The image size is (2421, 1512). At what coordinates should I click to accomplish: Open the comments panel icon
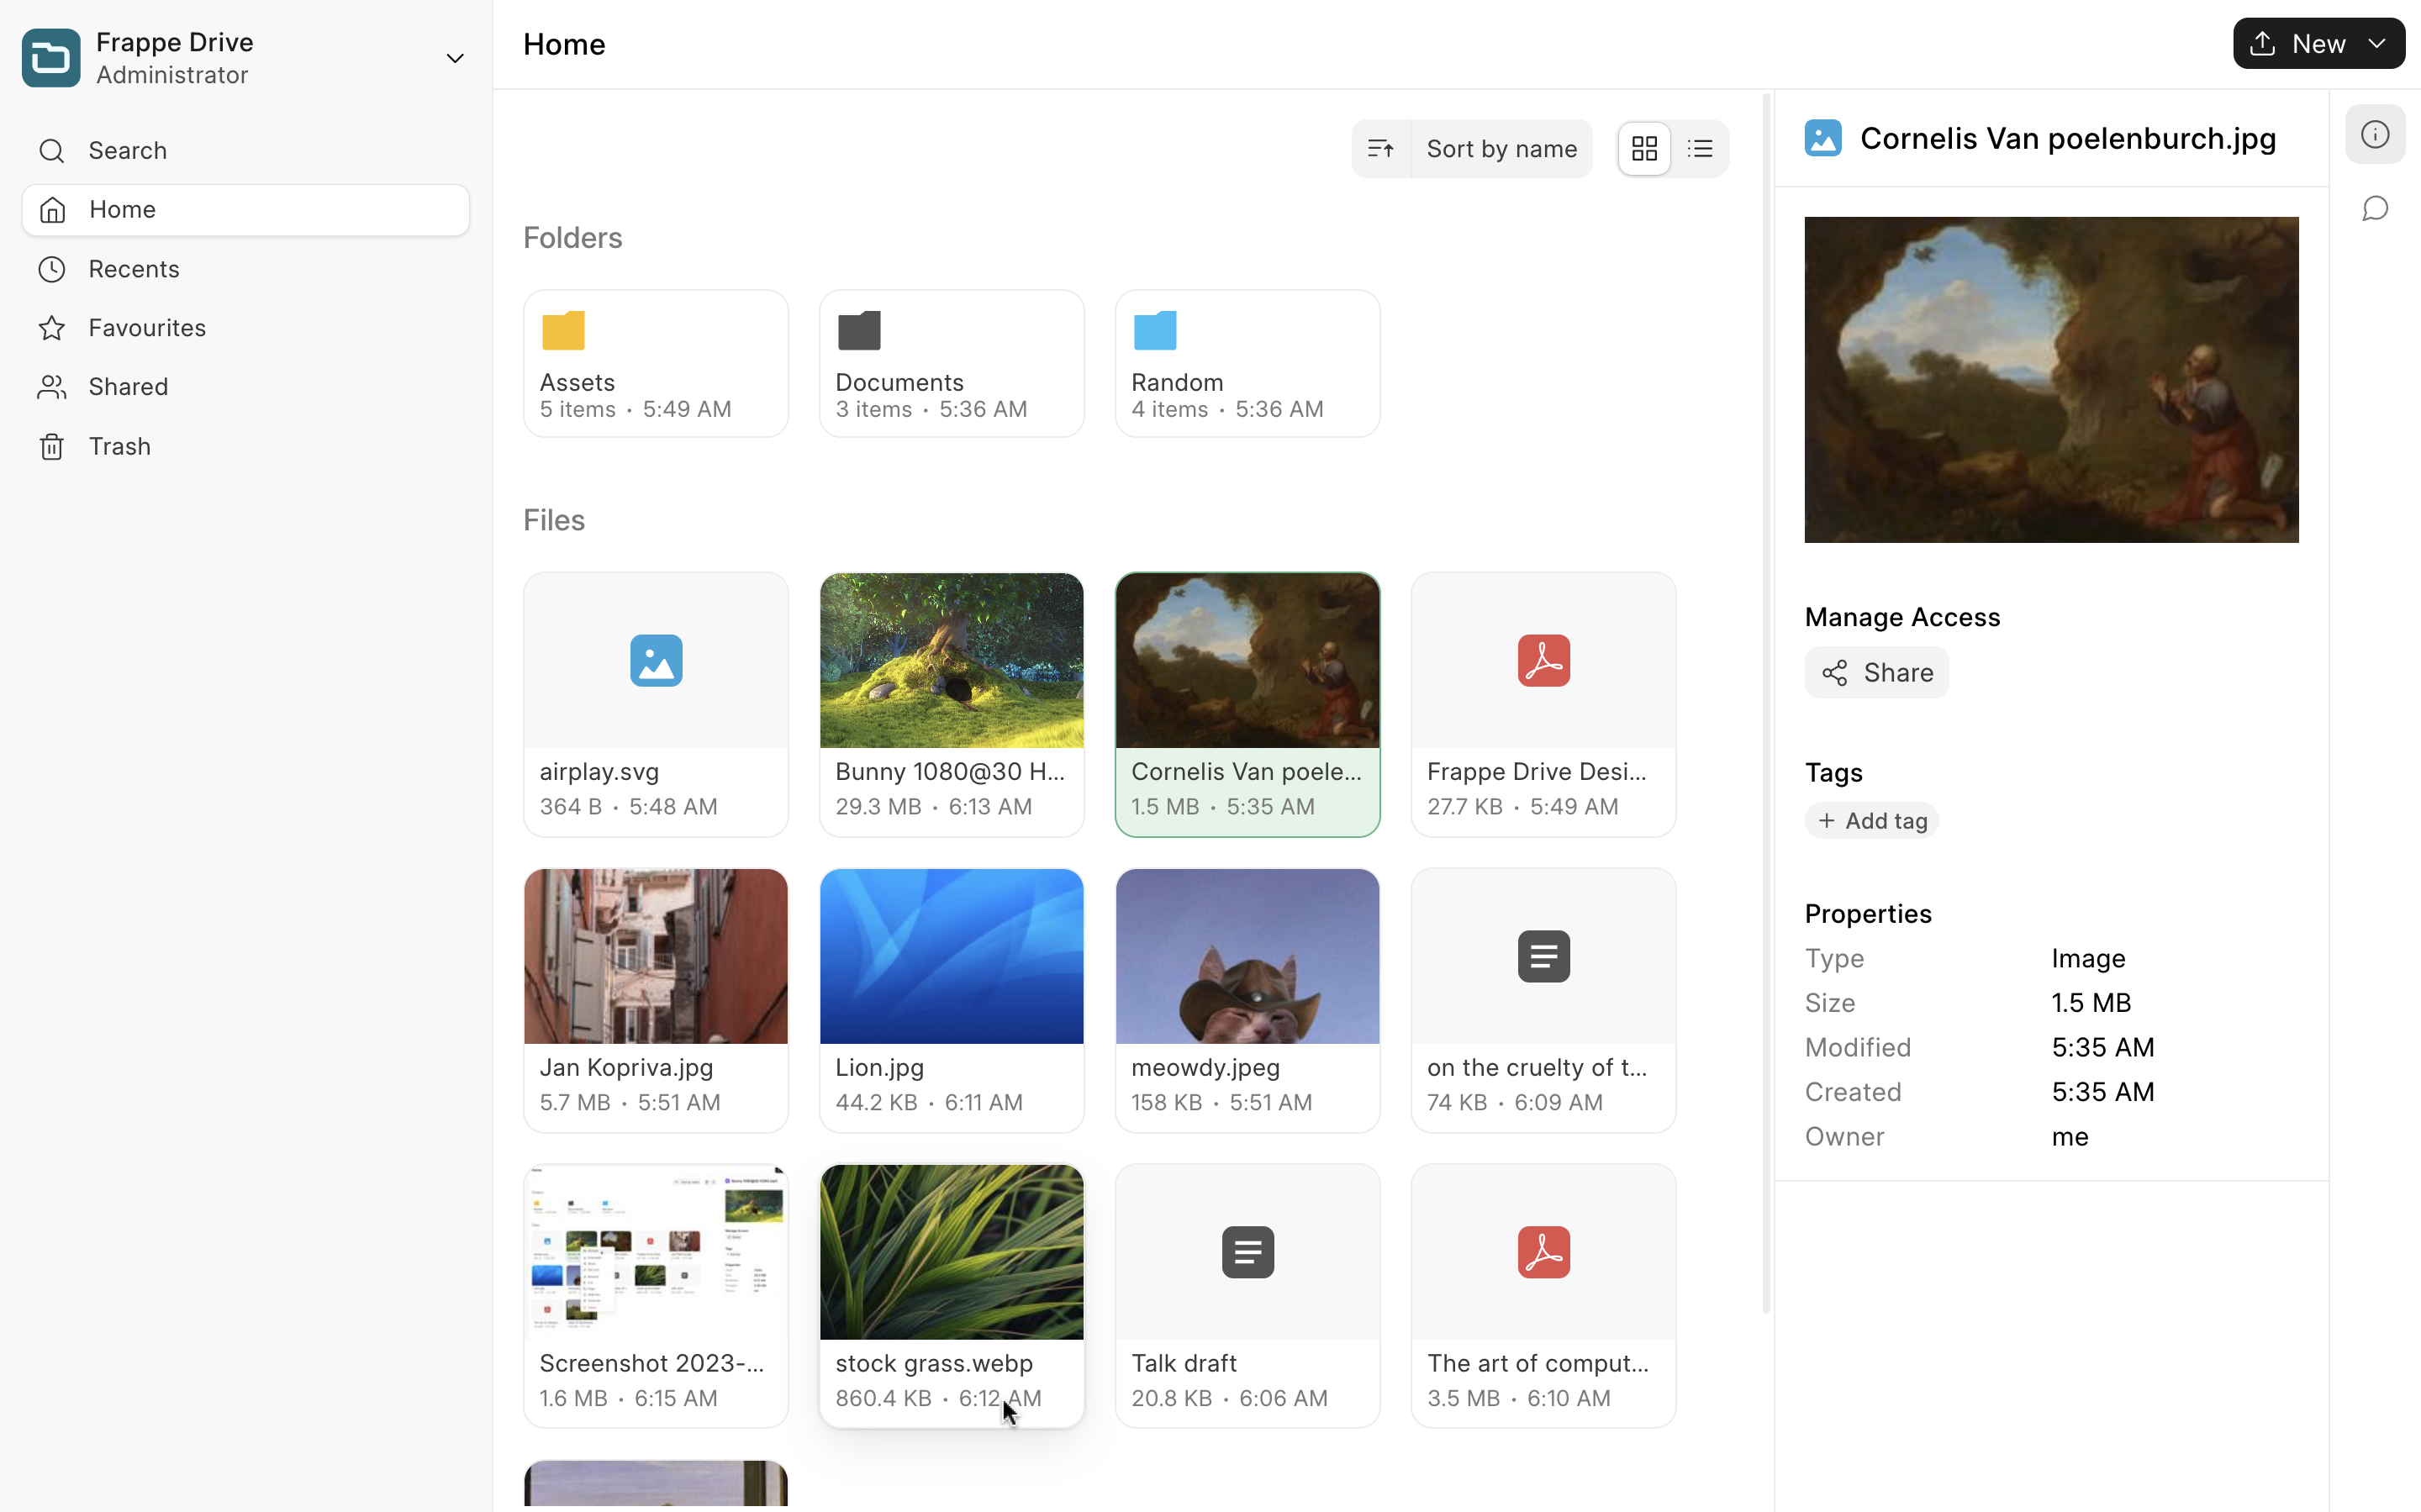pos(2374,209)
